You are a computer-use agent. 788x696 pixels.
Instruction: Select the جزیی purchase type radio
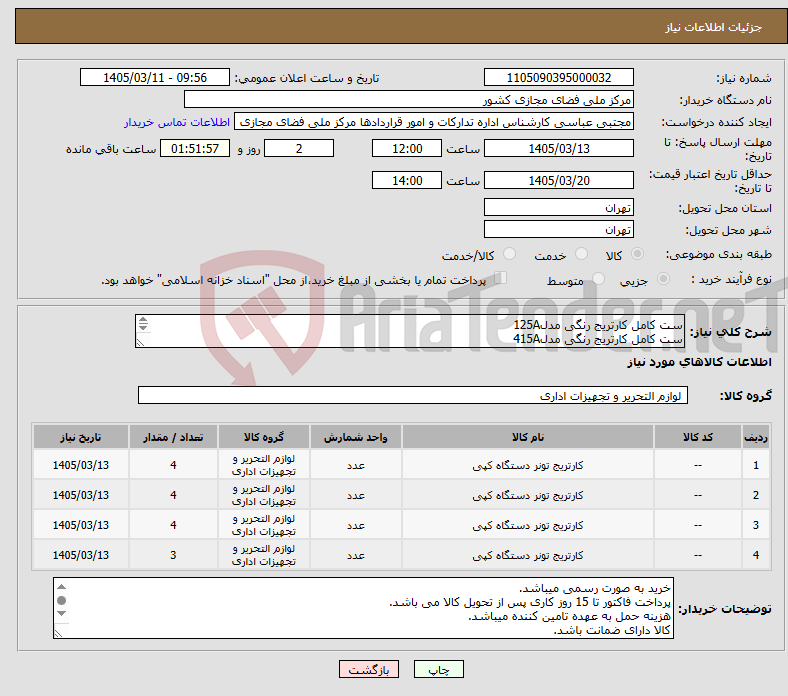[x=663, y=279]
